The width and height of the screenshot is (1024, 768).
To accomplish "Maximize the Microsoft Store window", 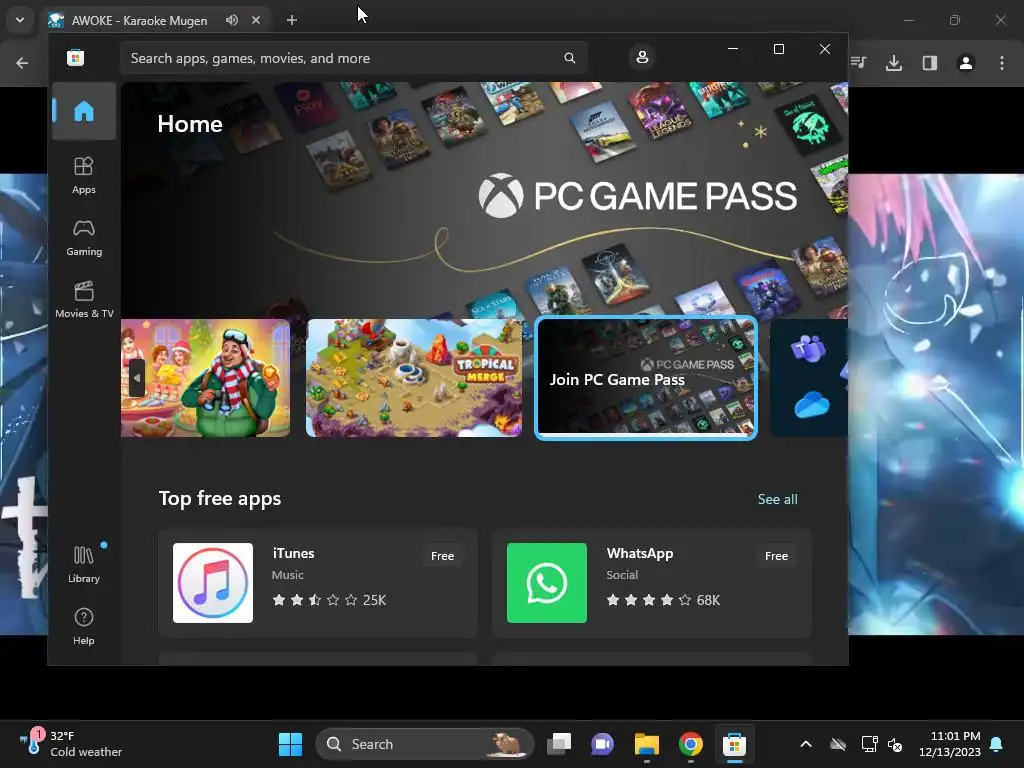I will 778,49.
